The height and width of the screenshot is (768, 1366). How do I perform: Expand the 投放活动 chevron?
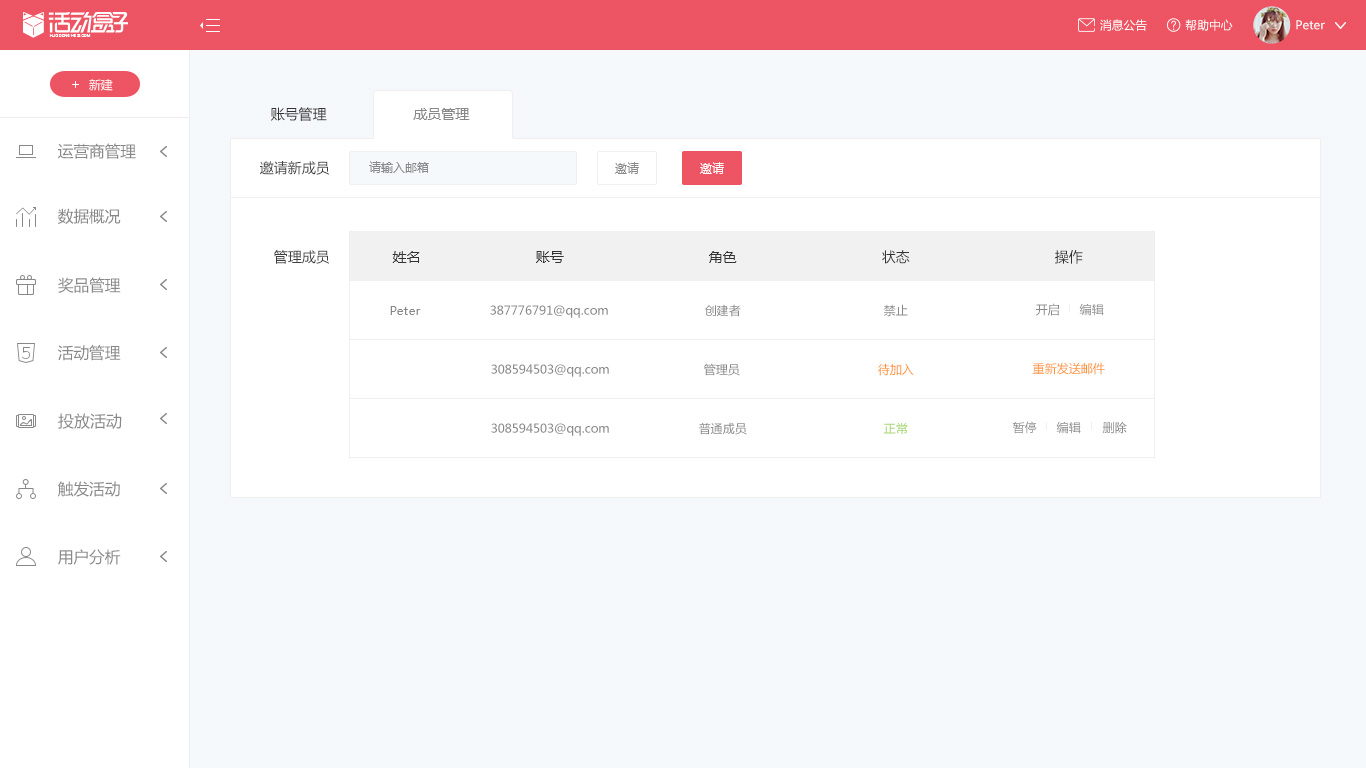click(163, 419)
